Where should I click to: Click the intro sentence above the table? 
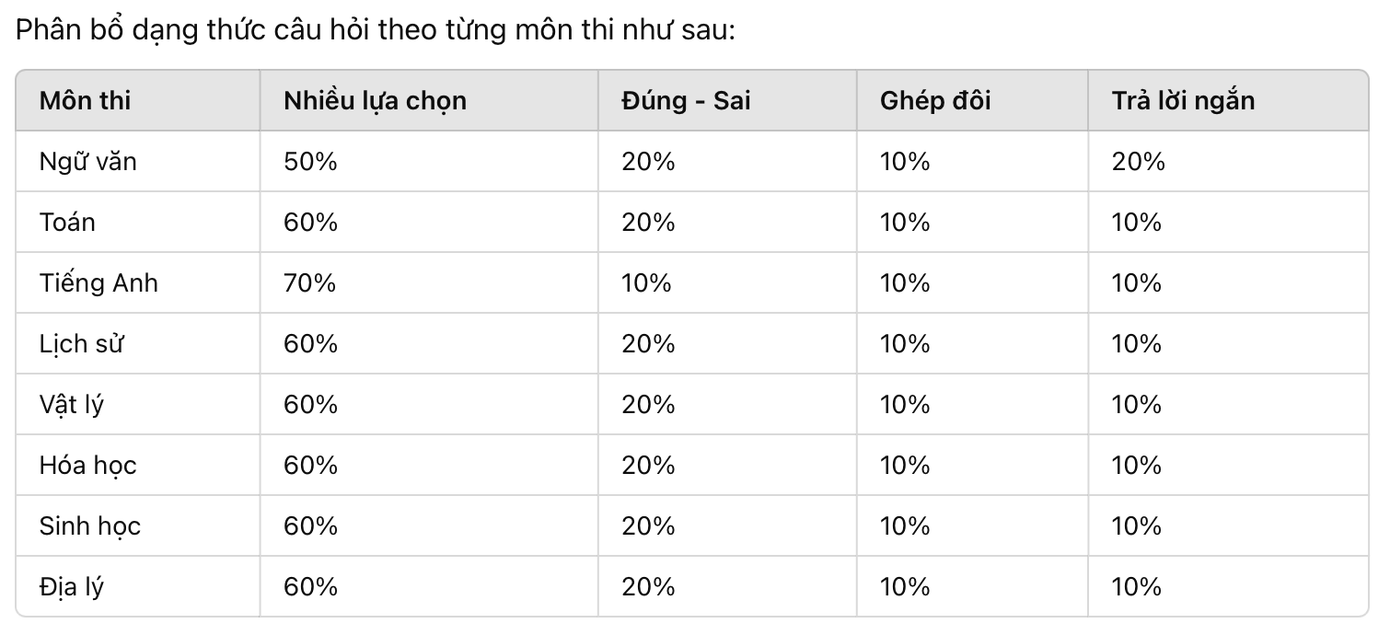375,30
